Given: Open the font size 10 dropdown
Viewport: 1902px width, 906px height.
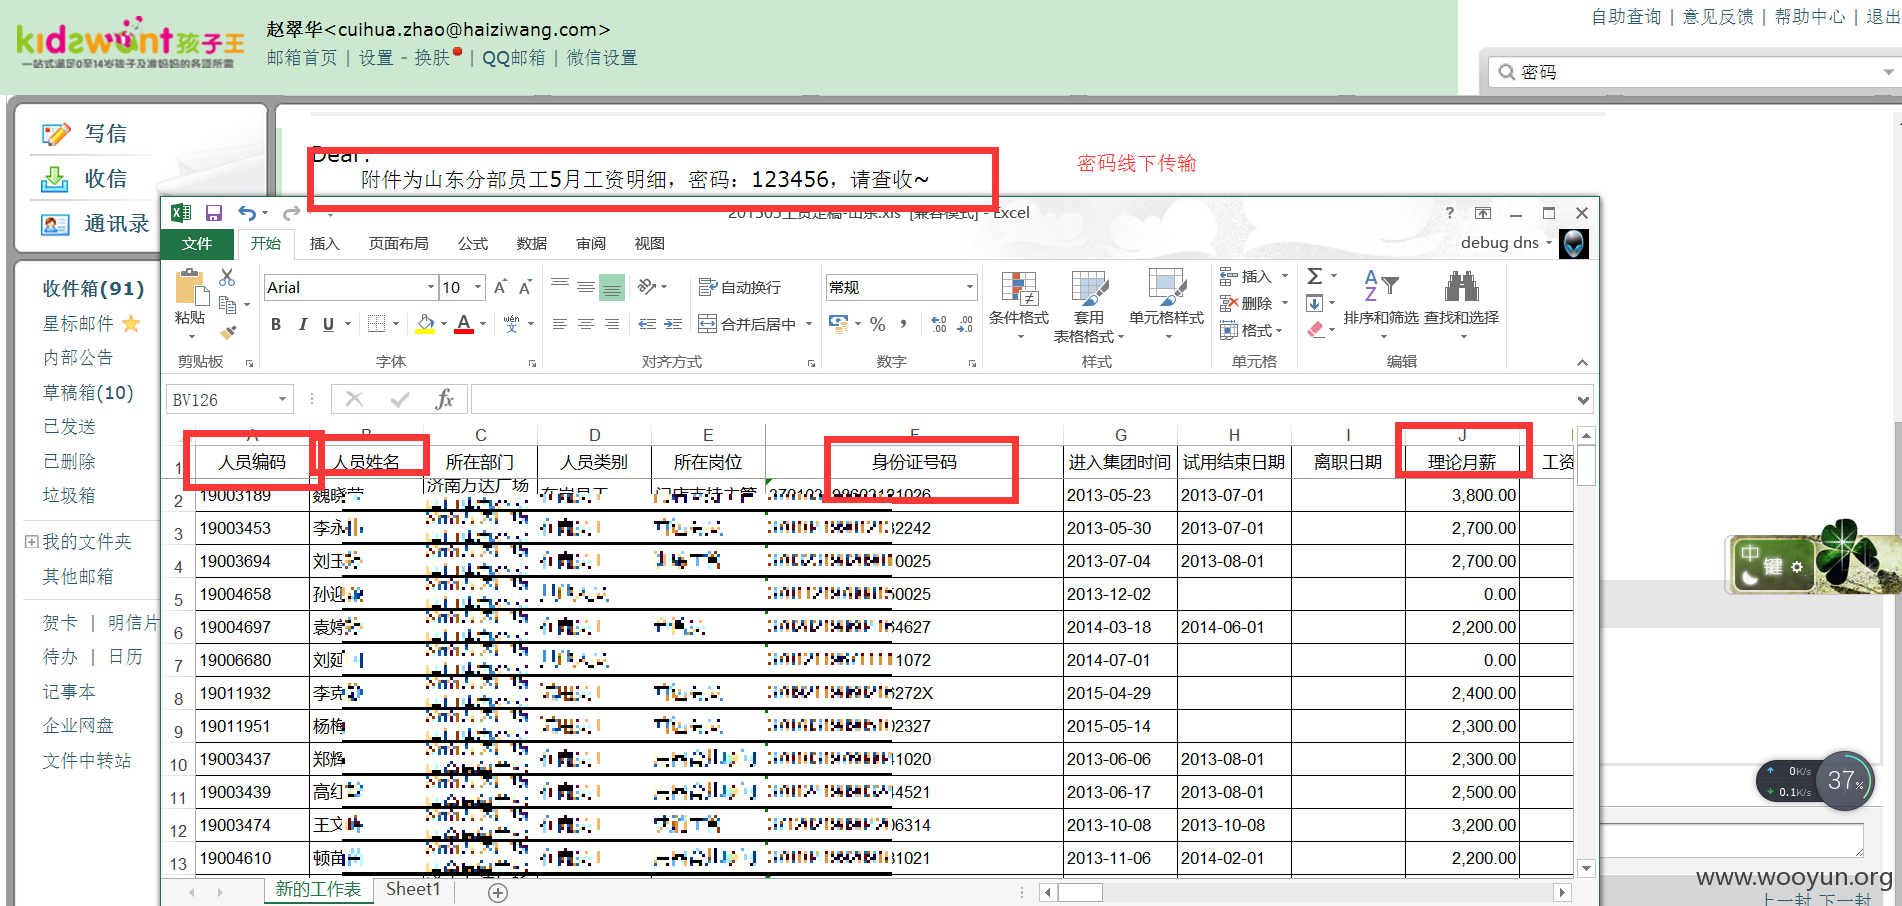Looking at the screenshot, I should tap(478, 287).
